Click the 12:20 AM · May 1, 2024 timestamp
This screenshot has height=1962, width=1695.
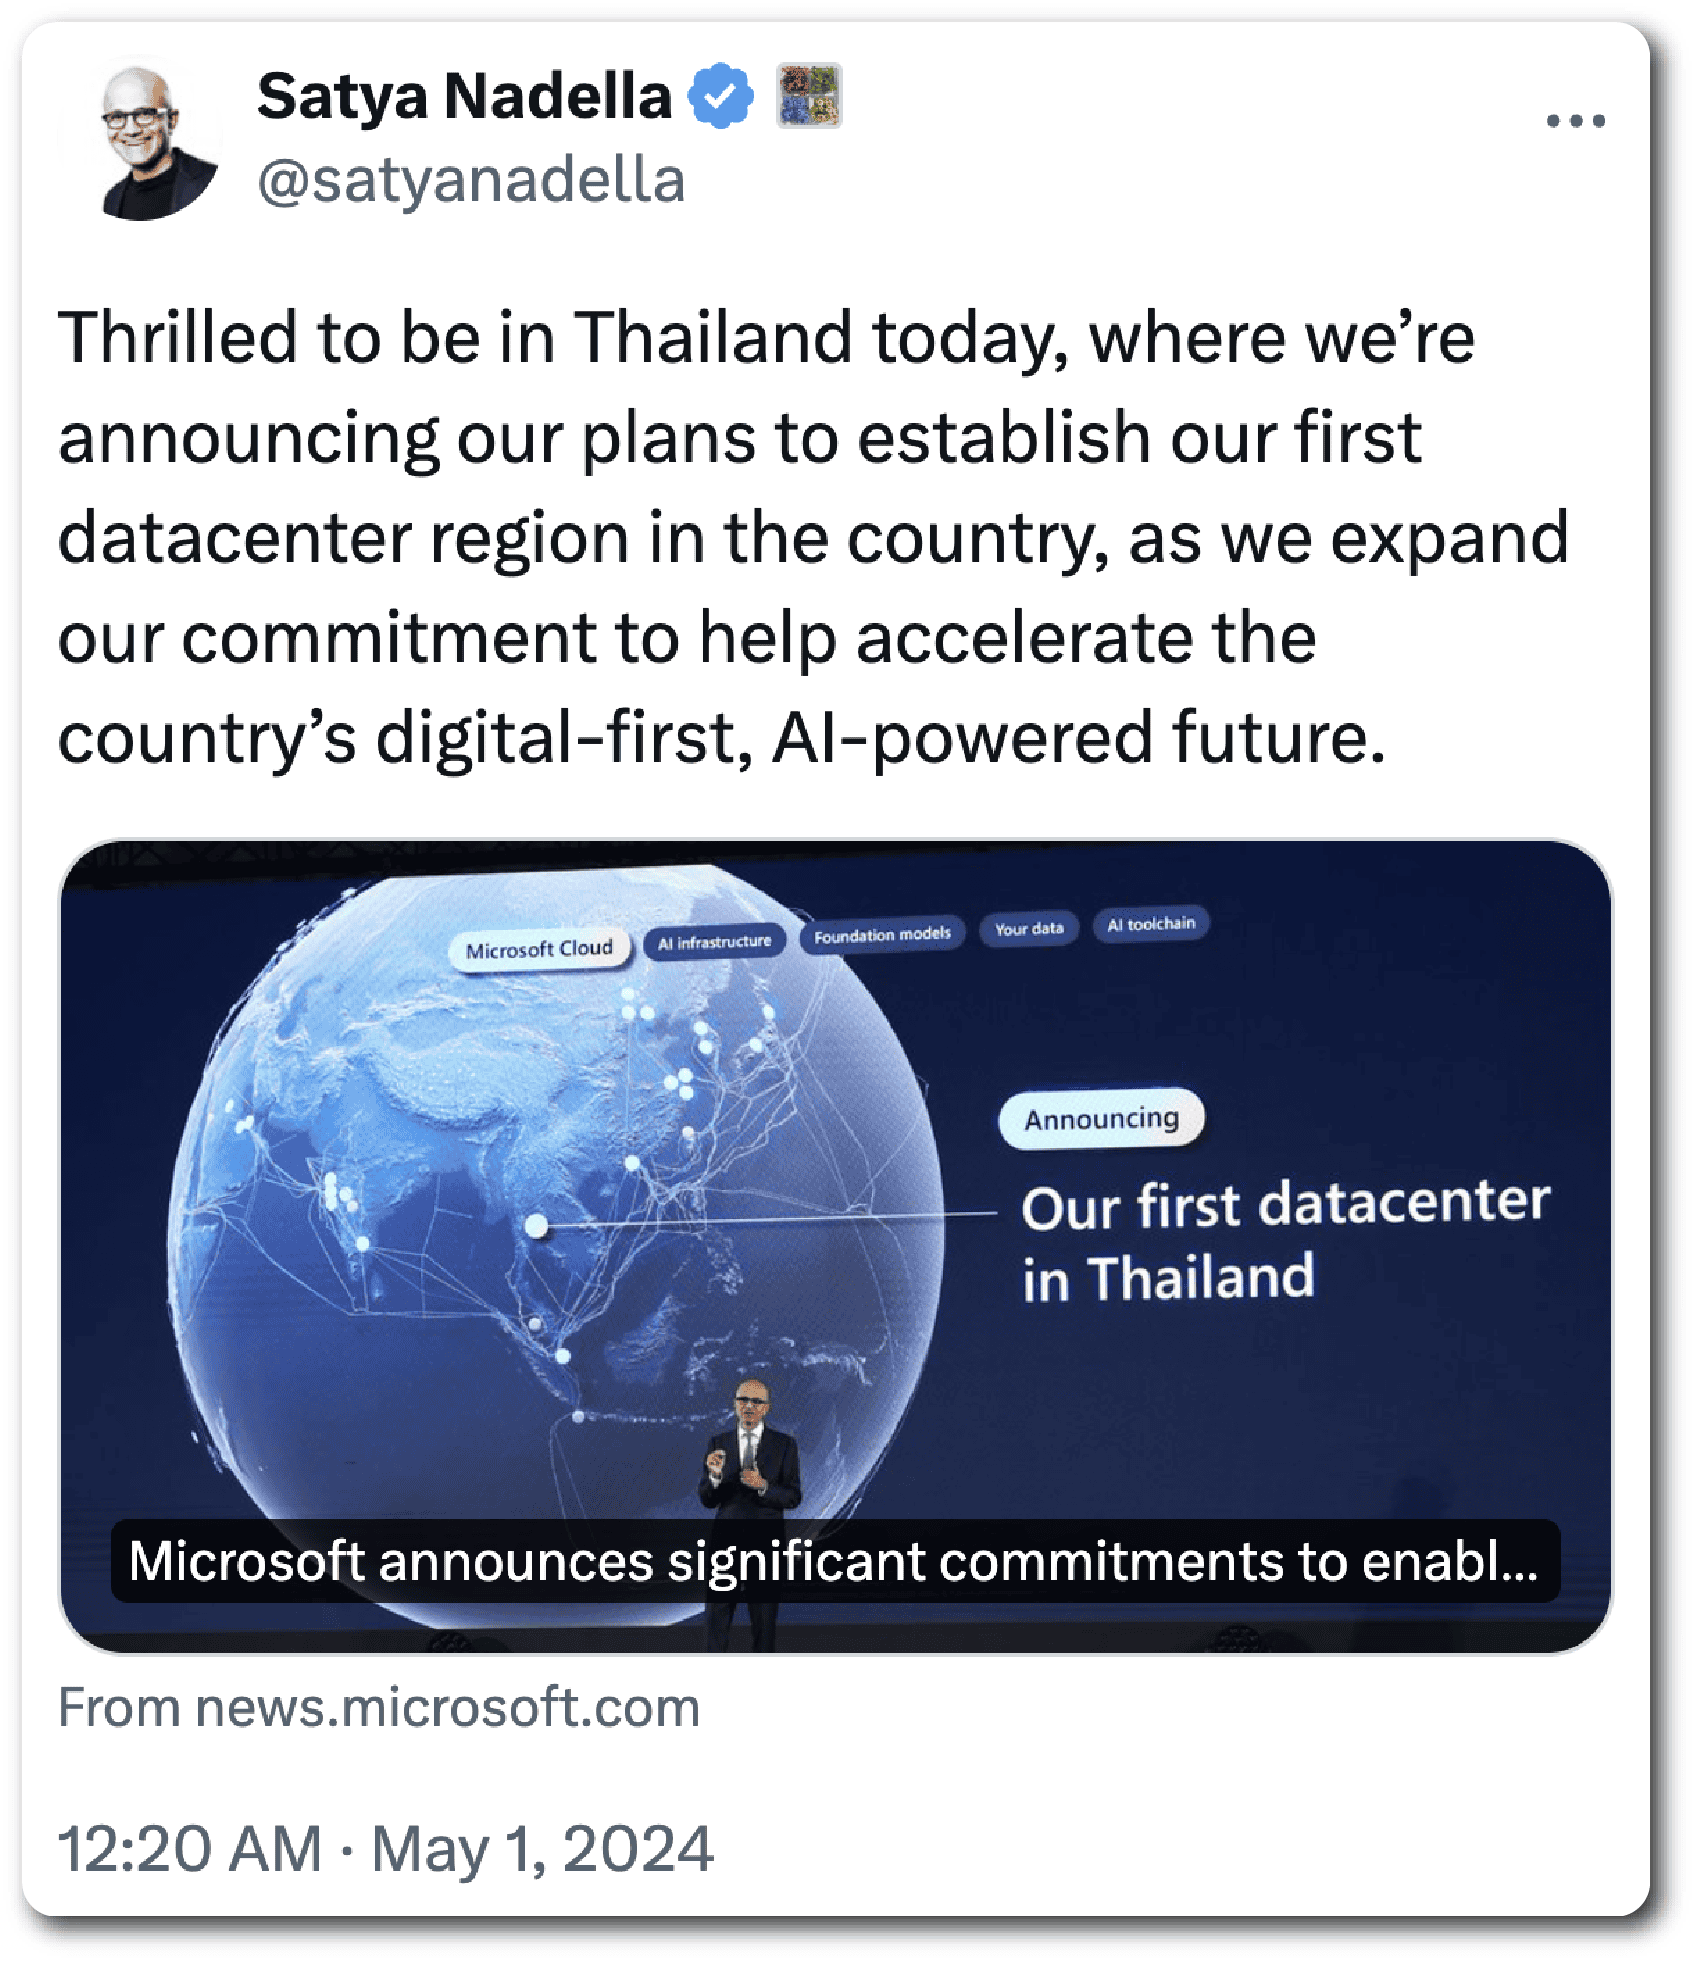386,1848
